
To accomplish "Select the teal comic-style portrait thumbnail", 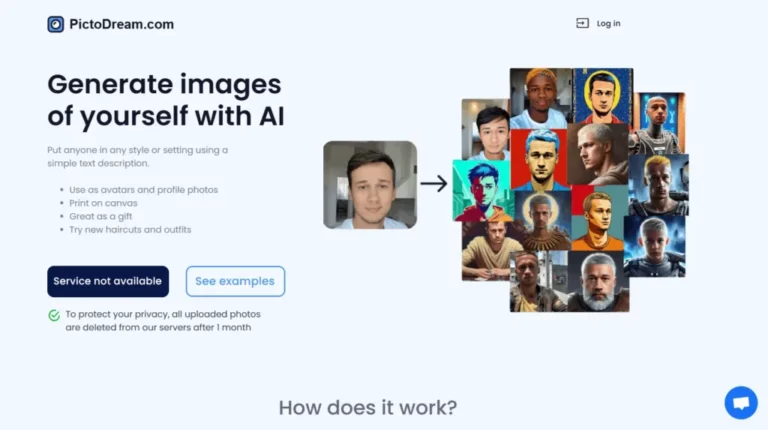I will [x=482, y=191].
